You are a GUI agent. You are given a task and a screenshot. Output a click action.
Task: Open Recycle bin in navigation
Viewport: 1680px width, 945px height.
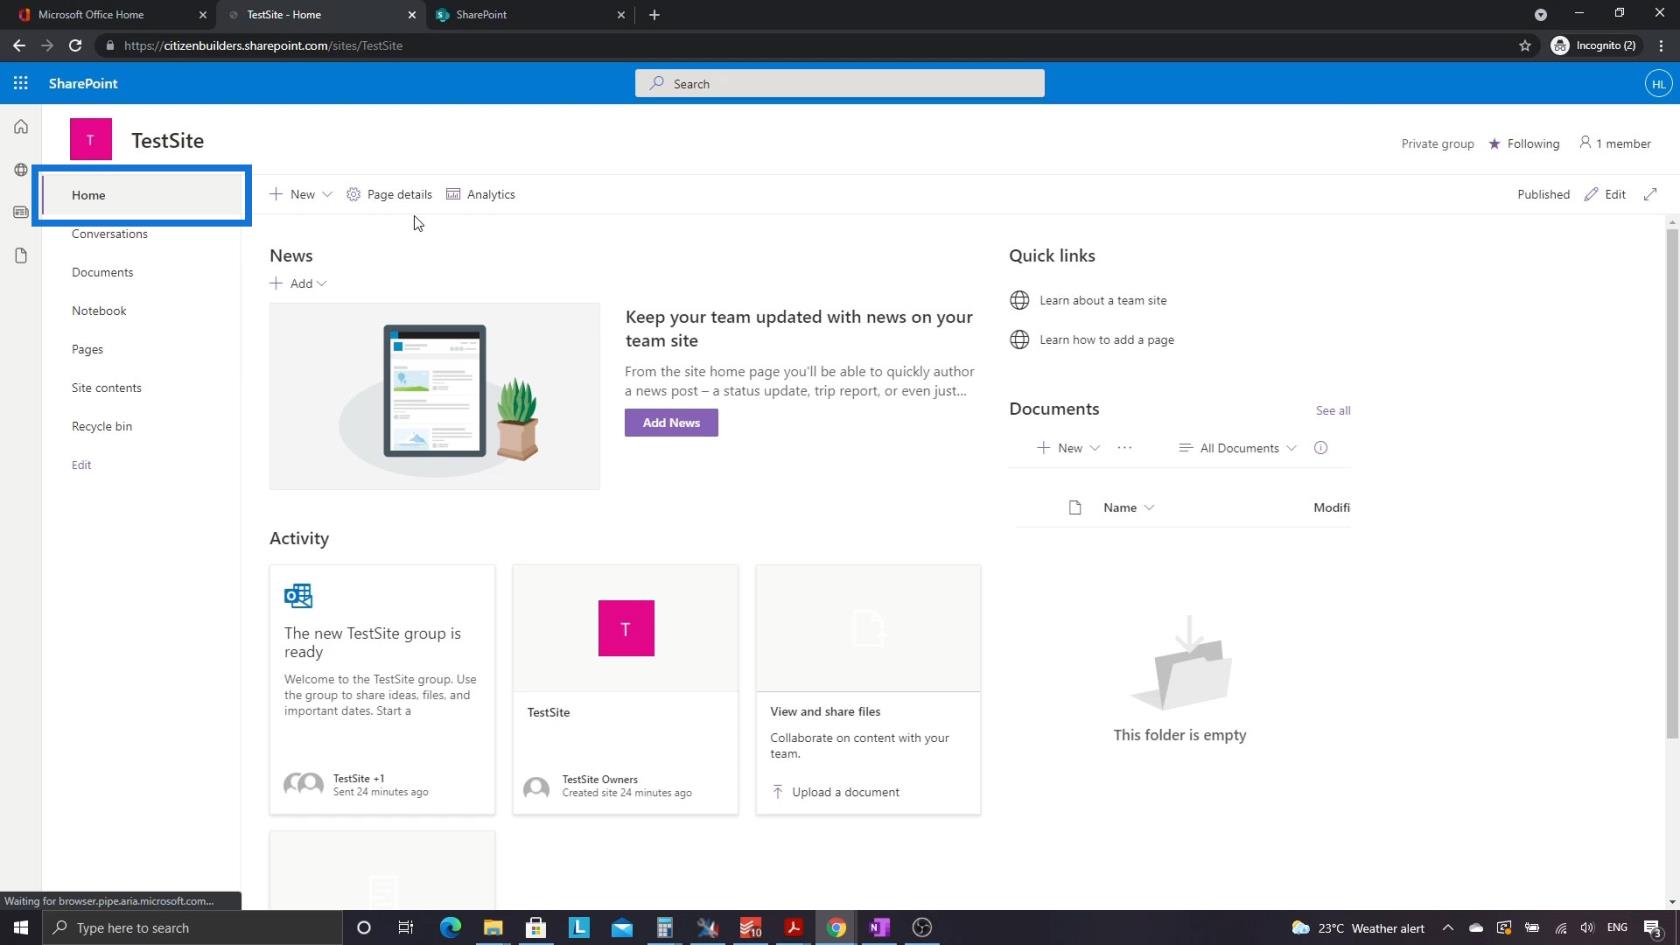pyautogui.click(x=101, y=427)
